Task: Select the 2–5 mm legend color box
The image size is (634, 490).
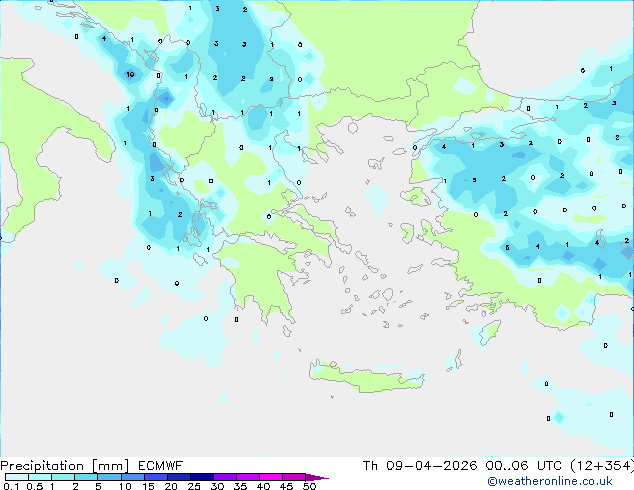Action: point(86,477)
